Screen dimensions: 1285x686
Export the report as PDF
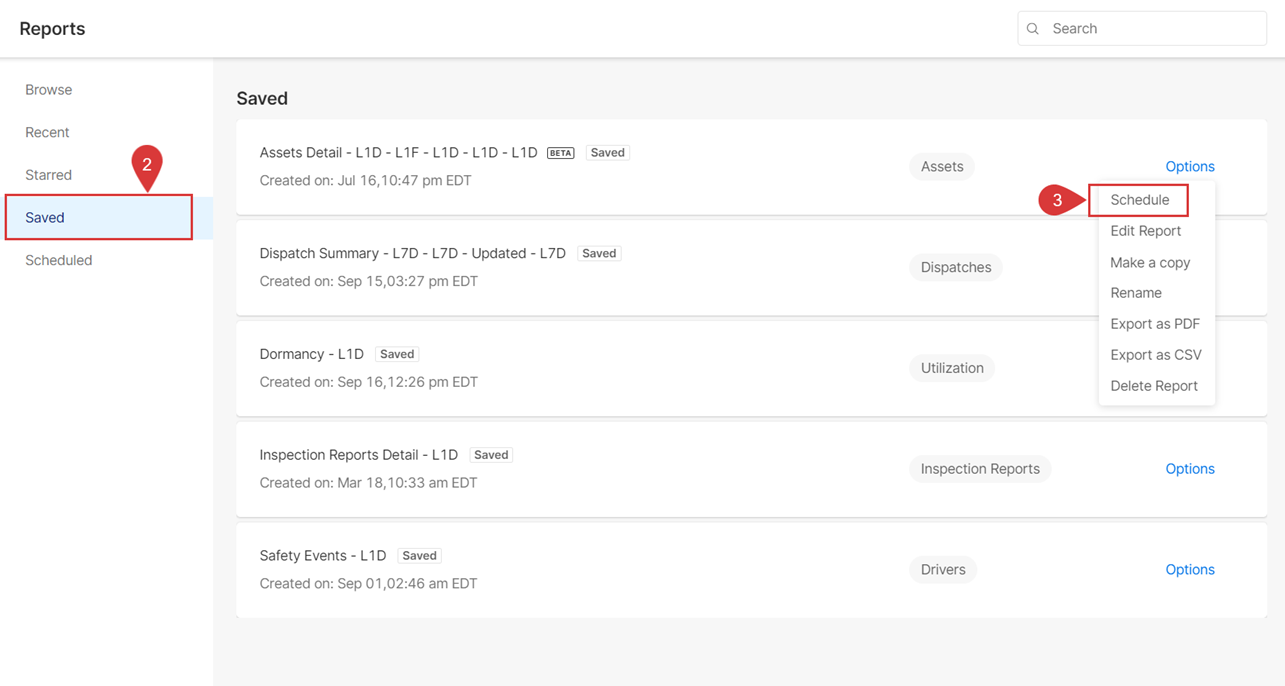click(x=1154, y=324)
